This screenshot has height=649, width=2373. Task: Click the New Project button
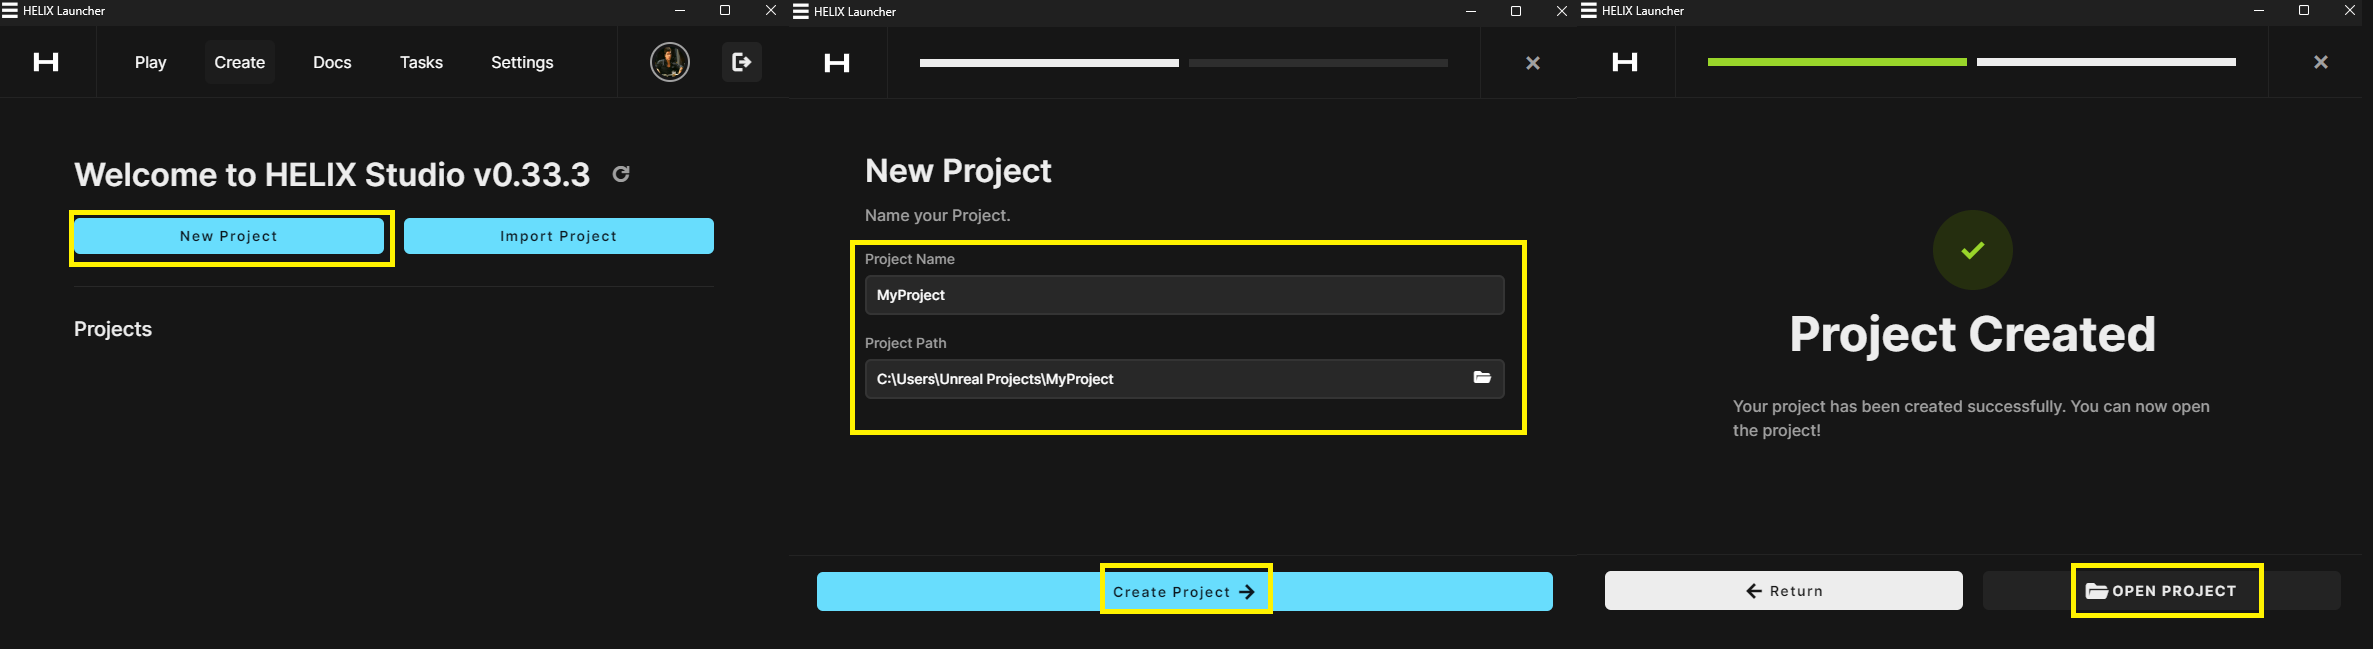(x=229, y=236)
